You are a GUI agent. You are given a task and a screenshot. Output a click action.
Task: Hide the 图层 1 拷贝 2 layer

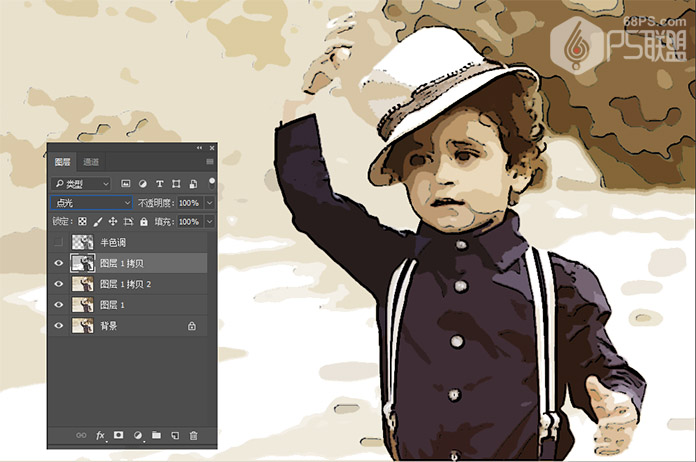[x=59, y=284]
